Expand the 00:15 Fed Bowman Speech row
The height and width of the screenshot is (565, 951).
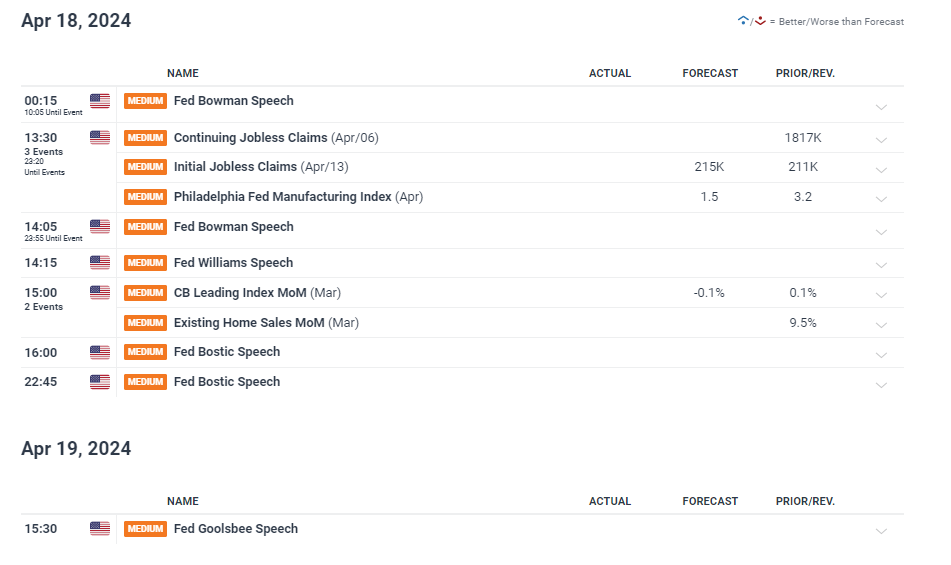[881, 107]
